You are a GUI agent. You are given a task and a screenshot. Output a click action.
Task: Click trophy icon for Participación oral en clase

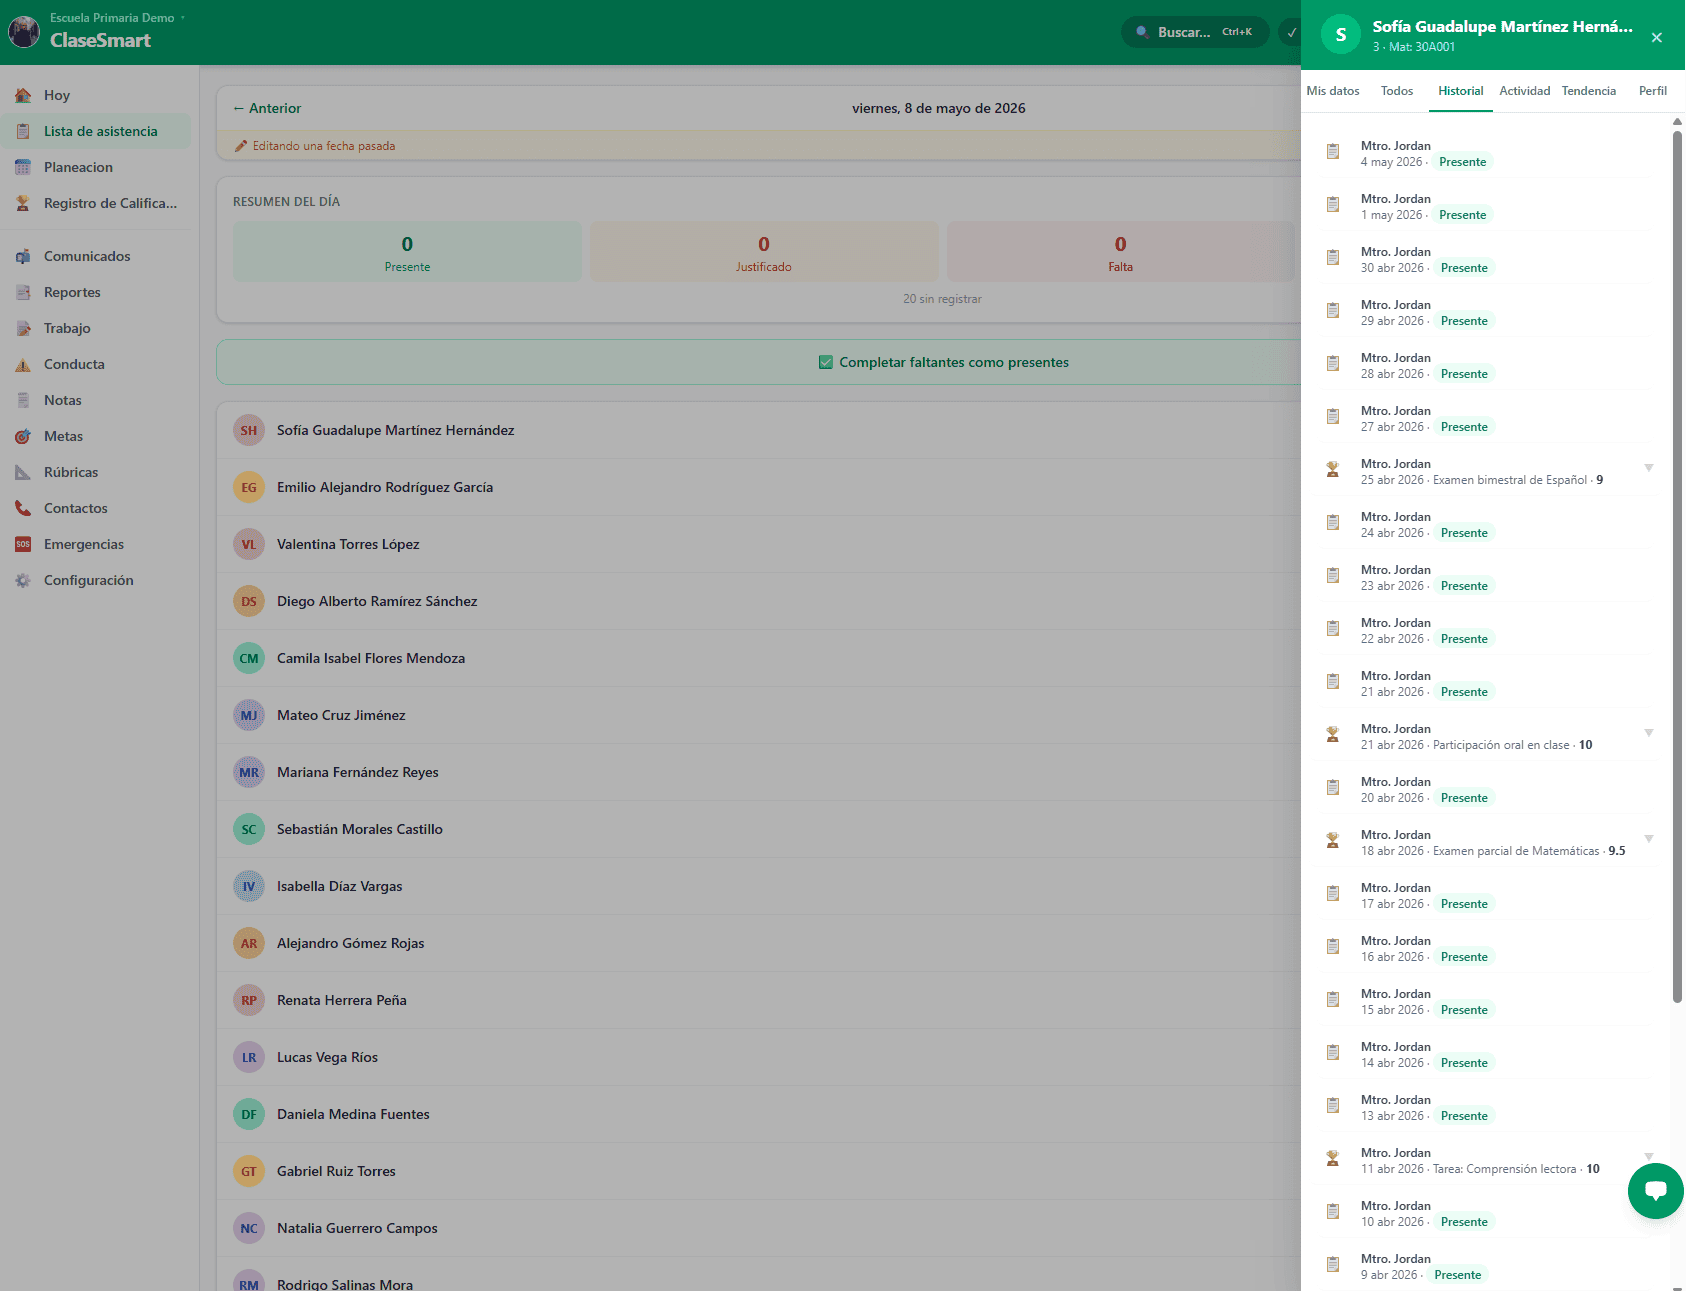[x=1332, y=734]
